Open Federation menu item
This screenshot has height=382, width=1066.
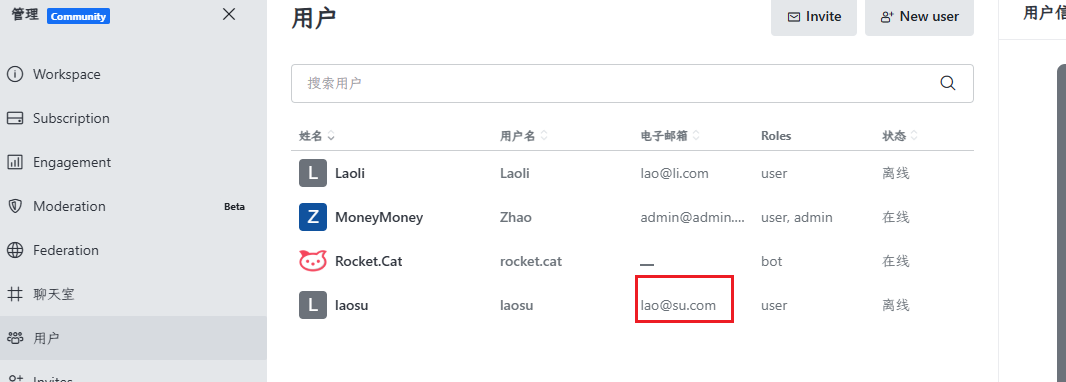133,250
